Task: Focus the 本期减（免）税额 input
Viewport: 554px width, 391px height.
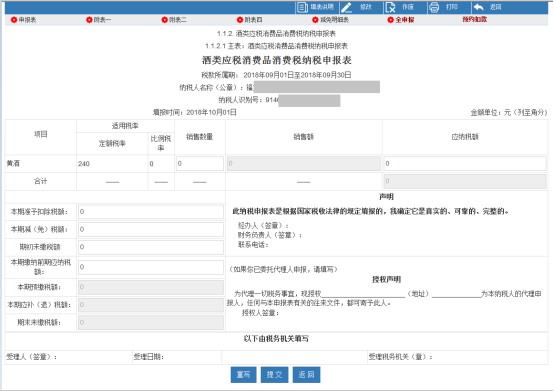Action: (x=151, y=230)
